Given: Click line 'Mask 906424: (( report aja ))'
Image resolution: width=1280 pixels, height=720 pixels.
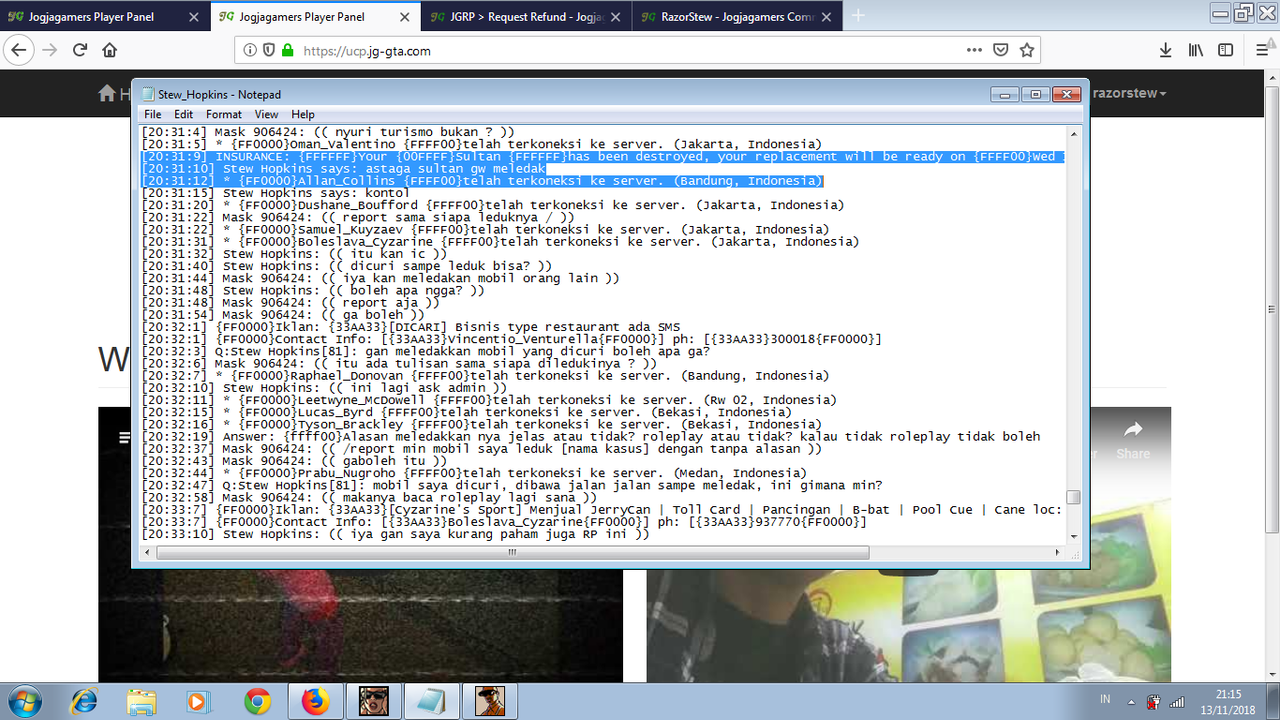Looking at the screenshot, I should tap(290, 302).
